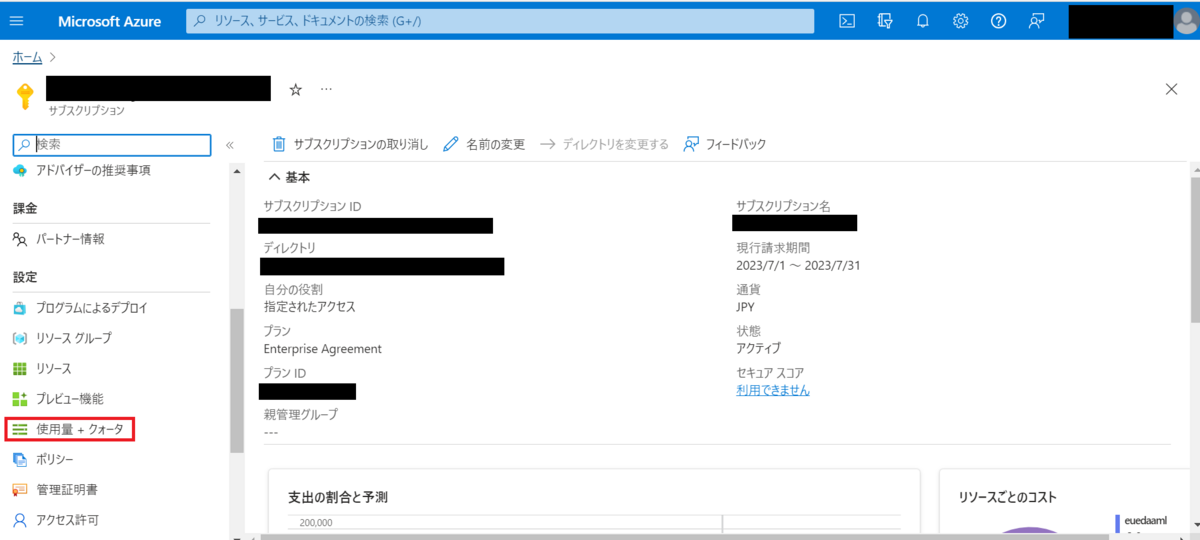Viewport: 1200px width, 540px height.
Task: Click フィードバック toolbar button
Action: pos(724,144)
